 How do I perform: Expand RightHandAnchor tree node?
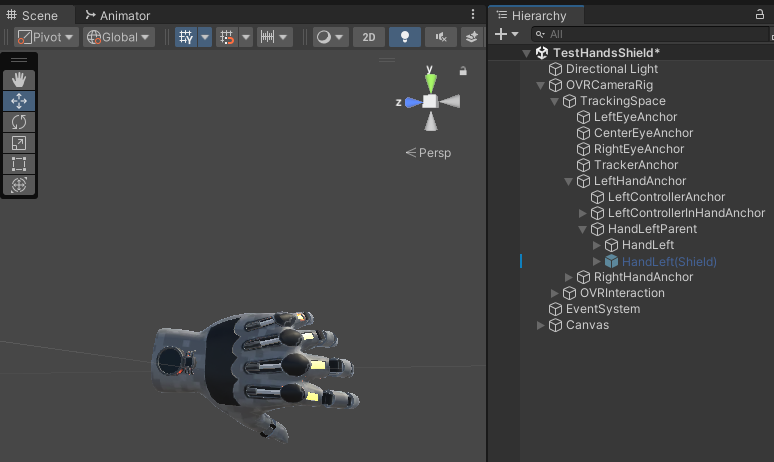click(569, 277)
